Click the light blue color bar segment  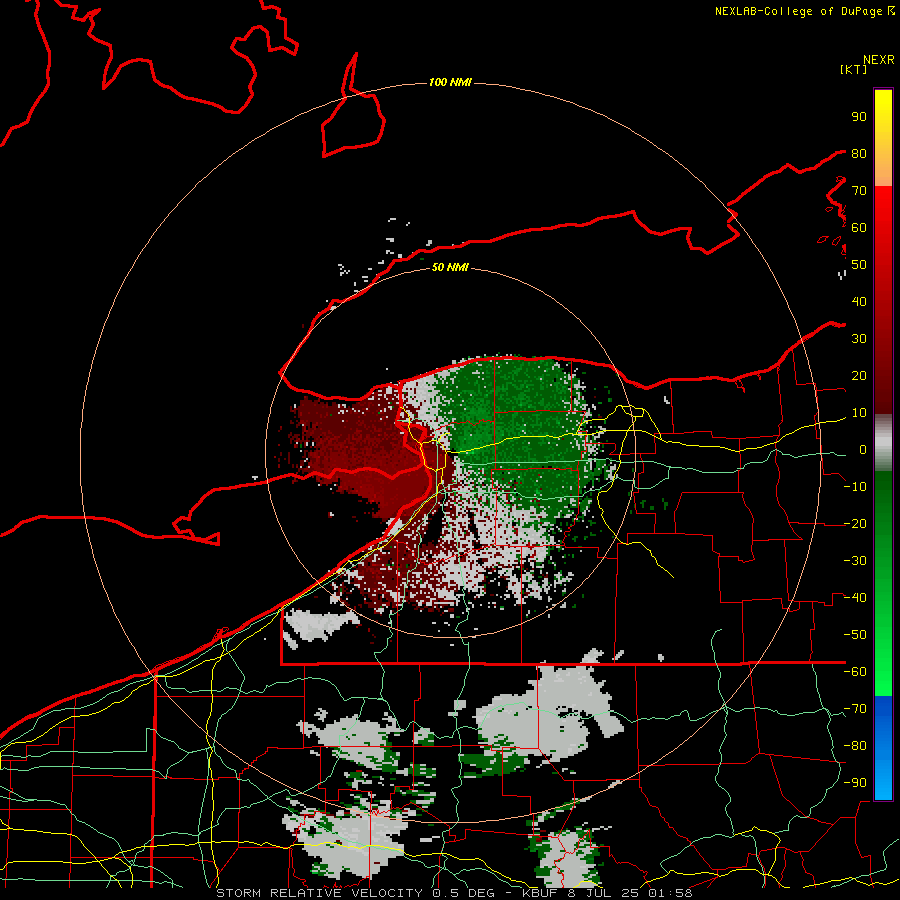click(x=883, y=781)
